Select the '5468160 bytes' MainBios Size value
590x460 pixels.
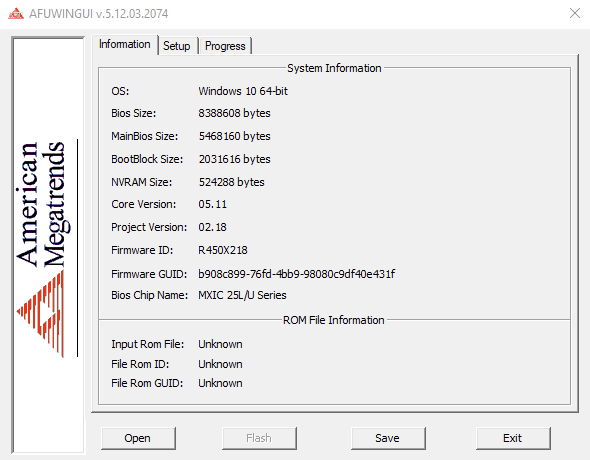pyautogui.click(x=234, y=136)
